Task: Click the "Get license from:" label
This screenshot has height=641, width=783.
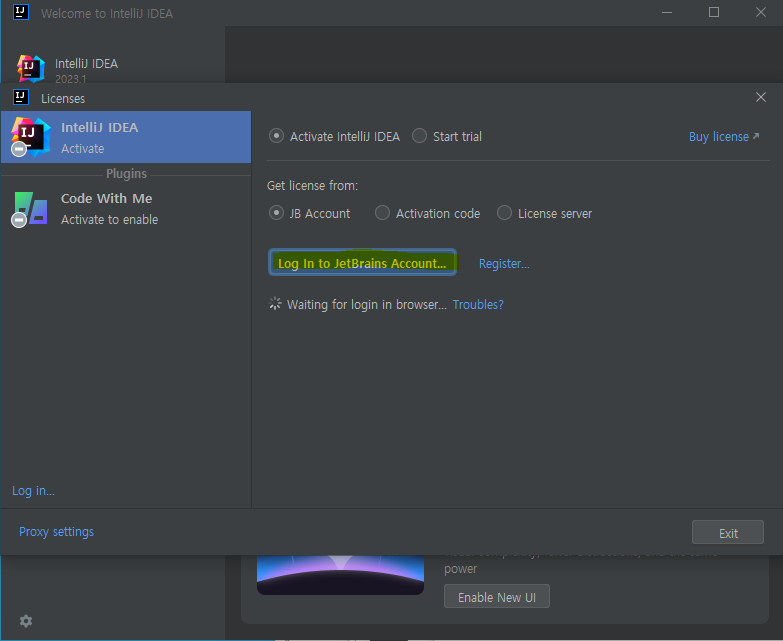Action: [x=313, y=186]
